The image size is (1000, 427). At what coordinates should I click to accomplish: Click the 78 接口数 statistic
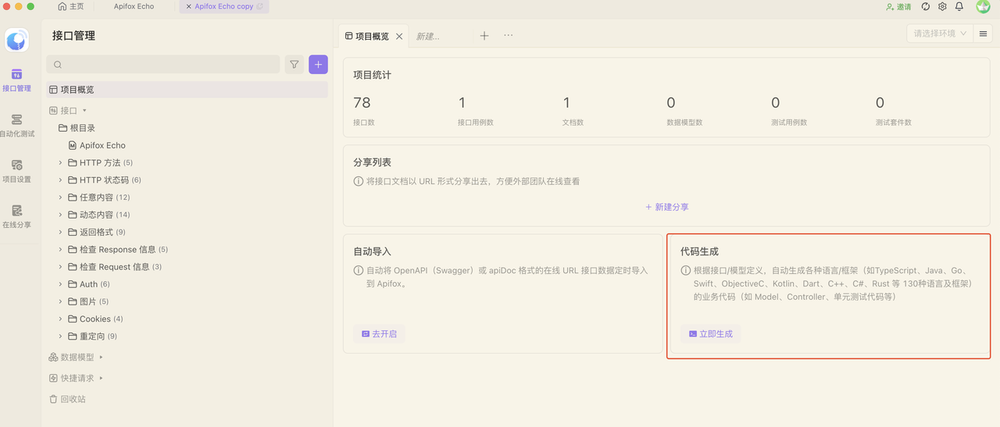[364, 110]
